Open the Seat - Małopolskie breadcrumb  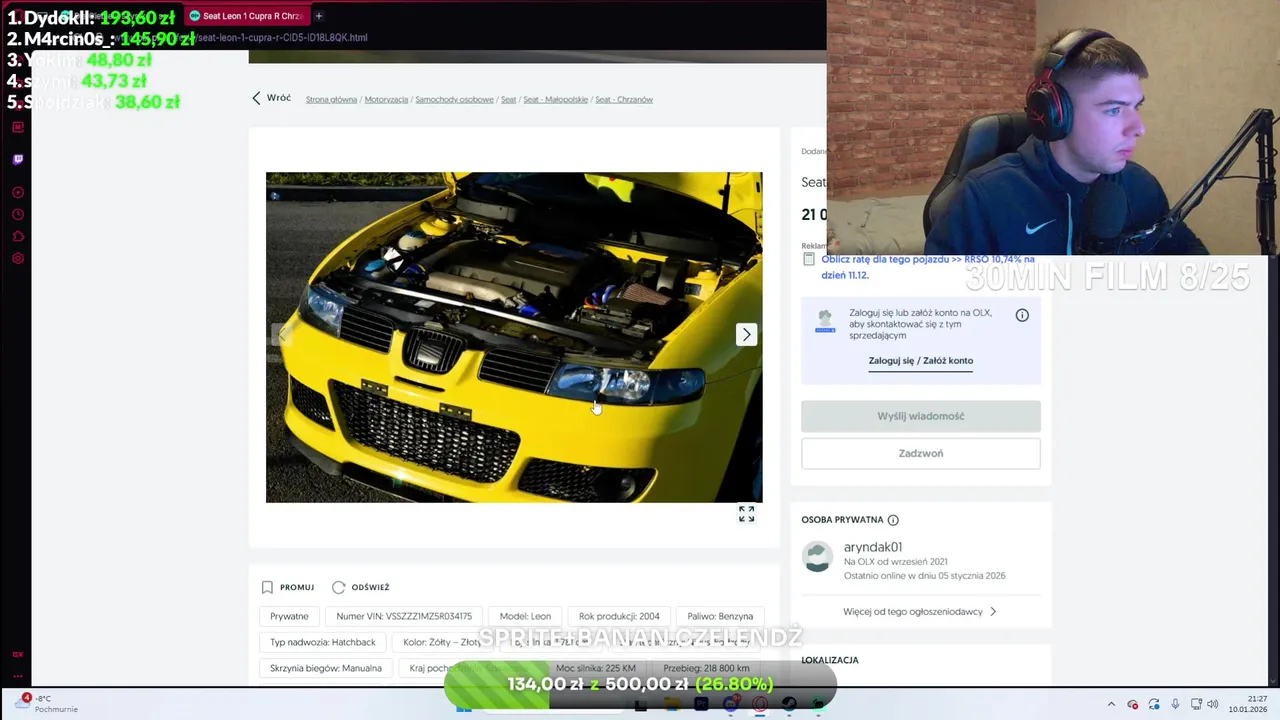pos(555,99)
